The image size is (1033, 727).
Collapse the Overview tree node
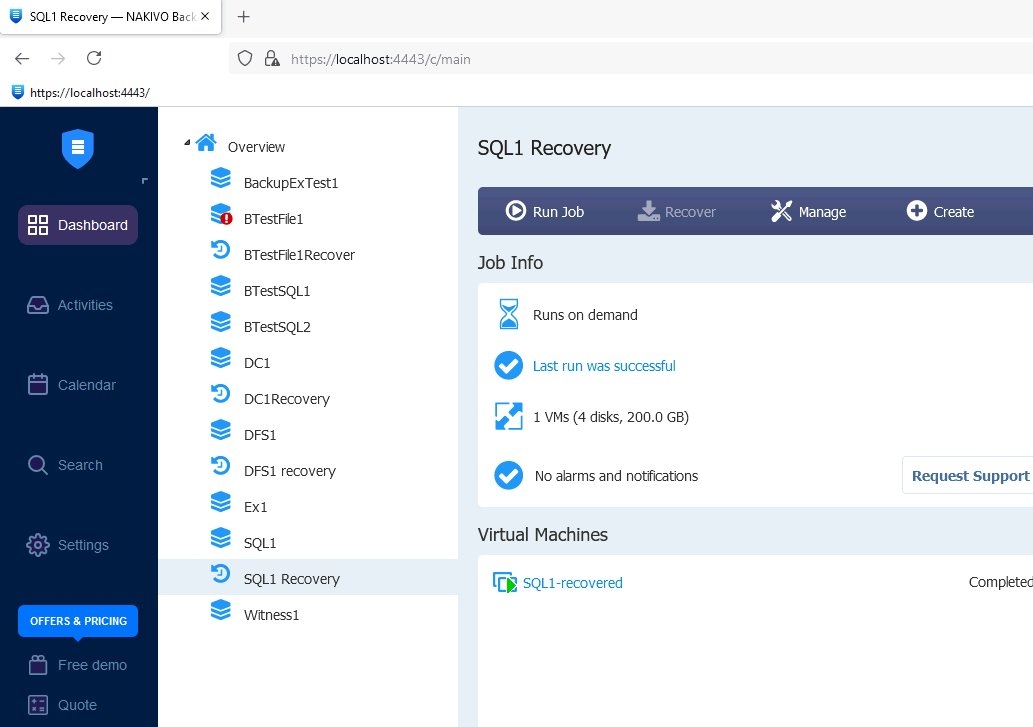[x=187, y=142]
